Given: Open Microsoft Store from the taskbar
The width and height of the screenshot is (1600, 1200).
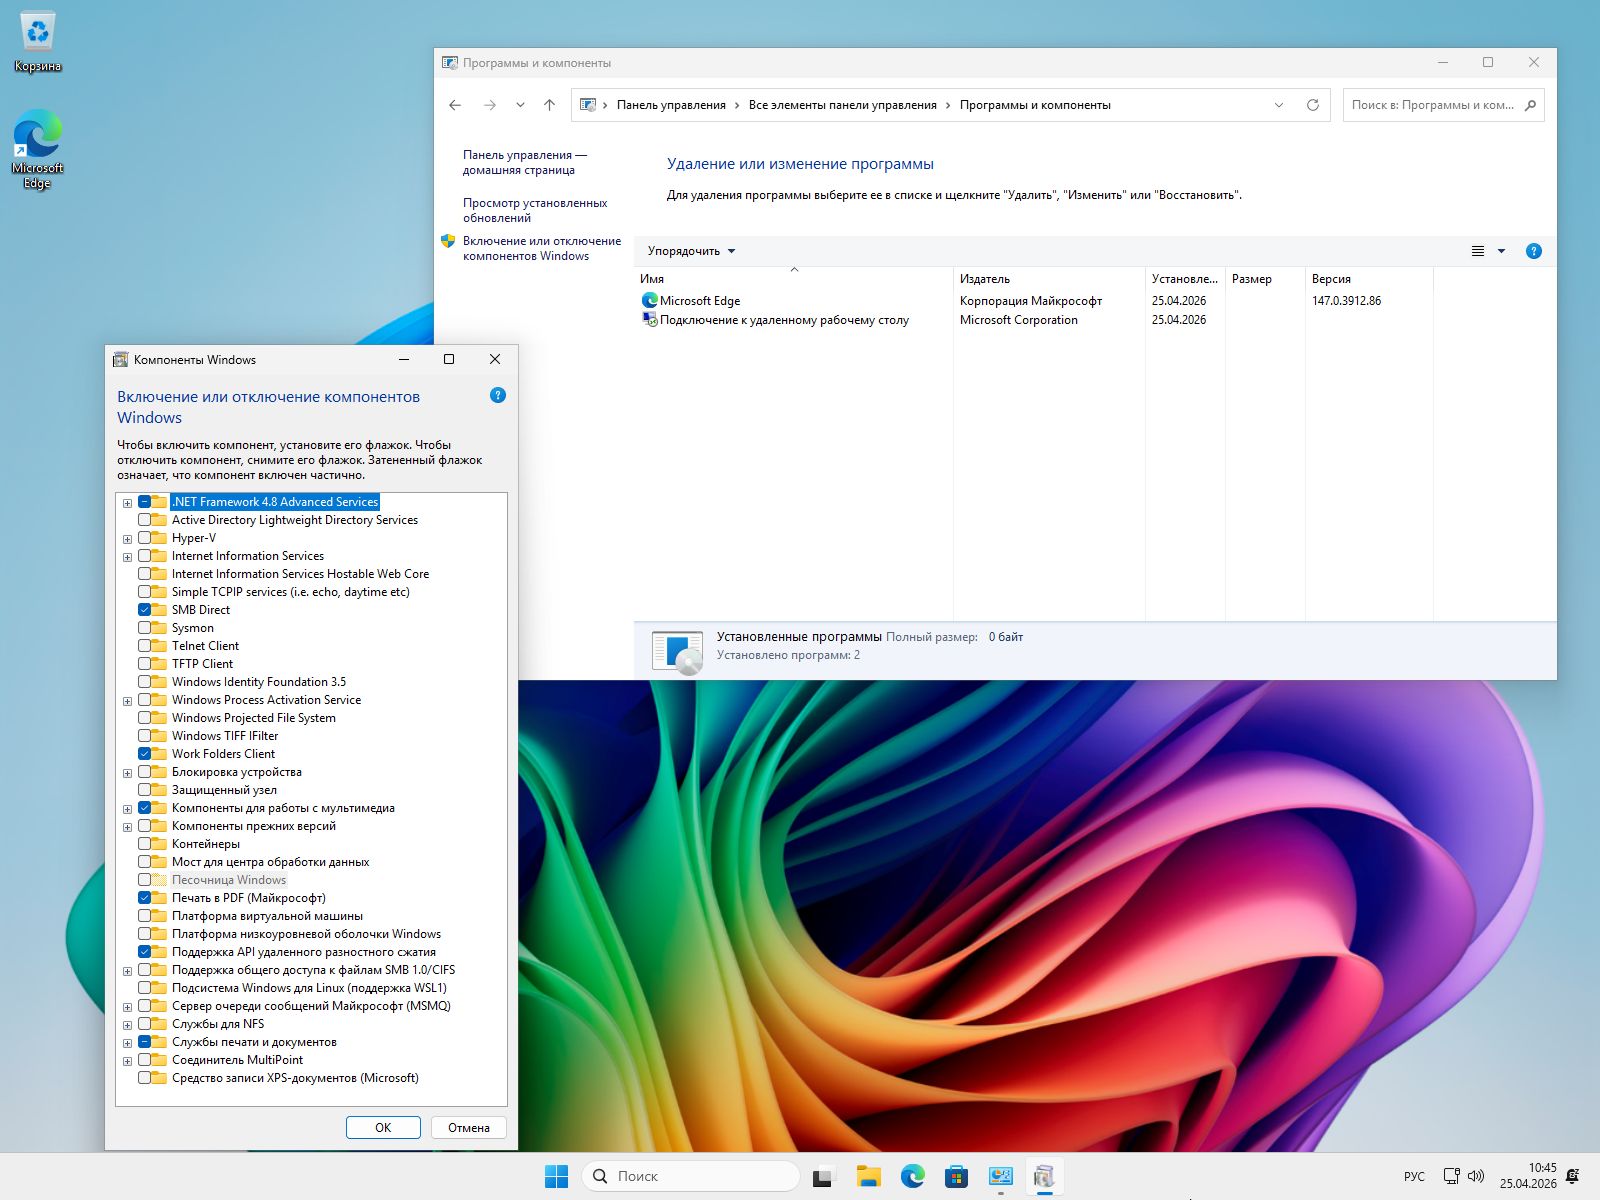Looking at the screenshot, I should coord(956,1176).
